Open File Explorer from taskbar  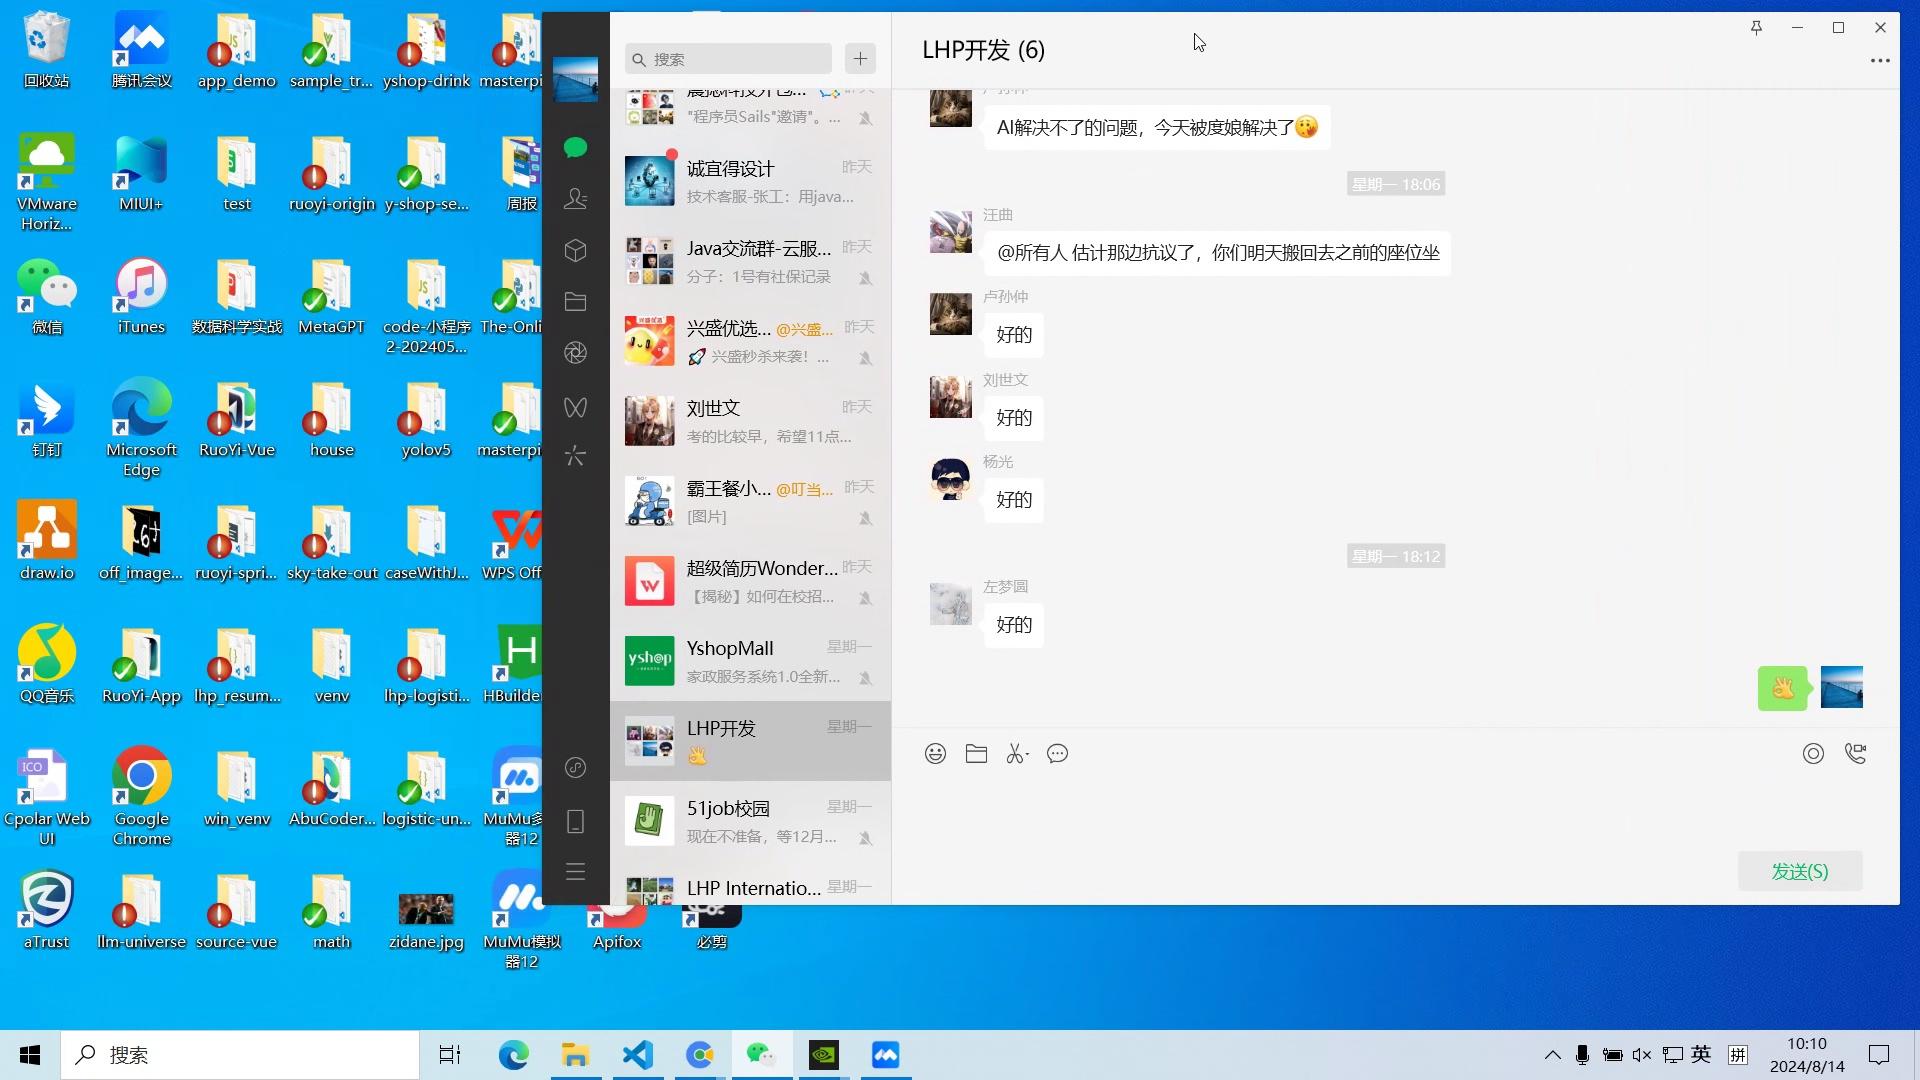point(575,1055)
